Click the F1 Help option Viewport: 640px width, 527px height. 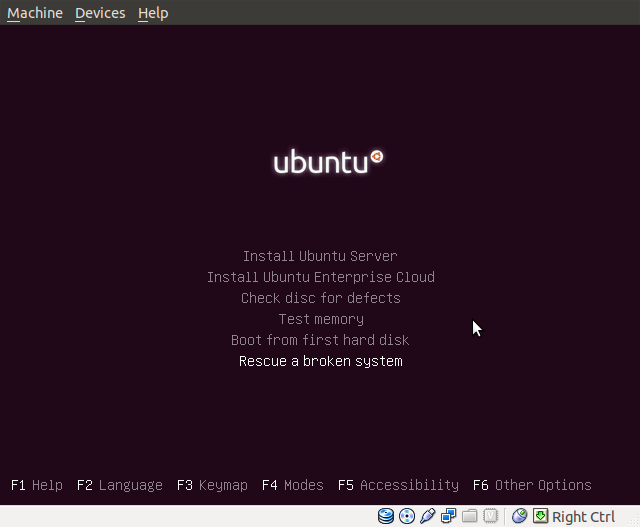pyautogui.click(x=37, y=485)
